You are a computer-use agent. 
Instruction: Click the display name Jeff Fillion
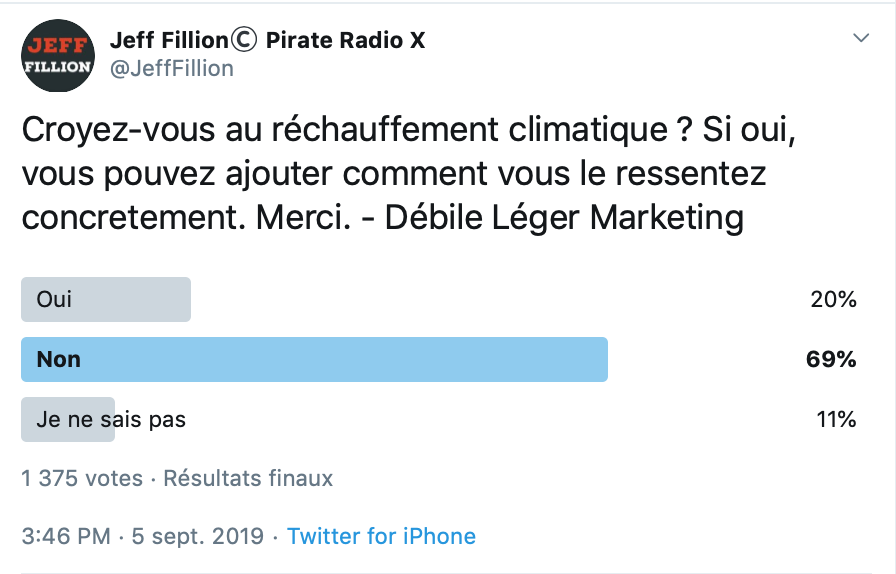point(169,40)
